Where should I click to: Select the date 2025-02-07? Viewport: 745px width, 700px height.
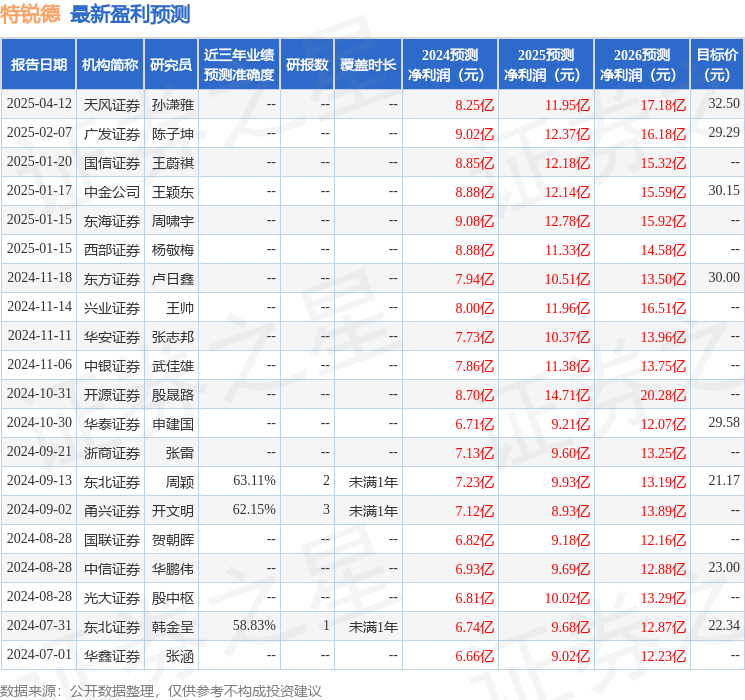pos(39,133)
